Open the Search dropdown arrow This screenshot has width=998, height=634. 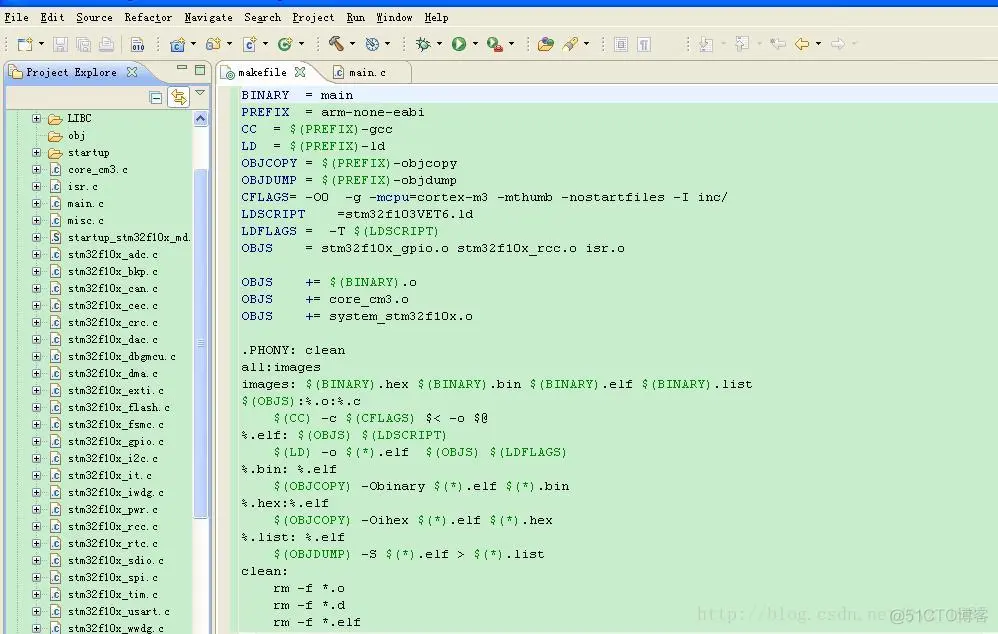tap(586, 44)
